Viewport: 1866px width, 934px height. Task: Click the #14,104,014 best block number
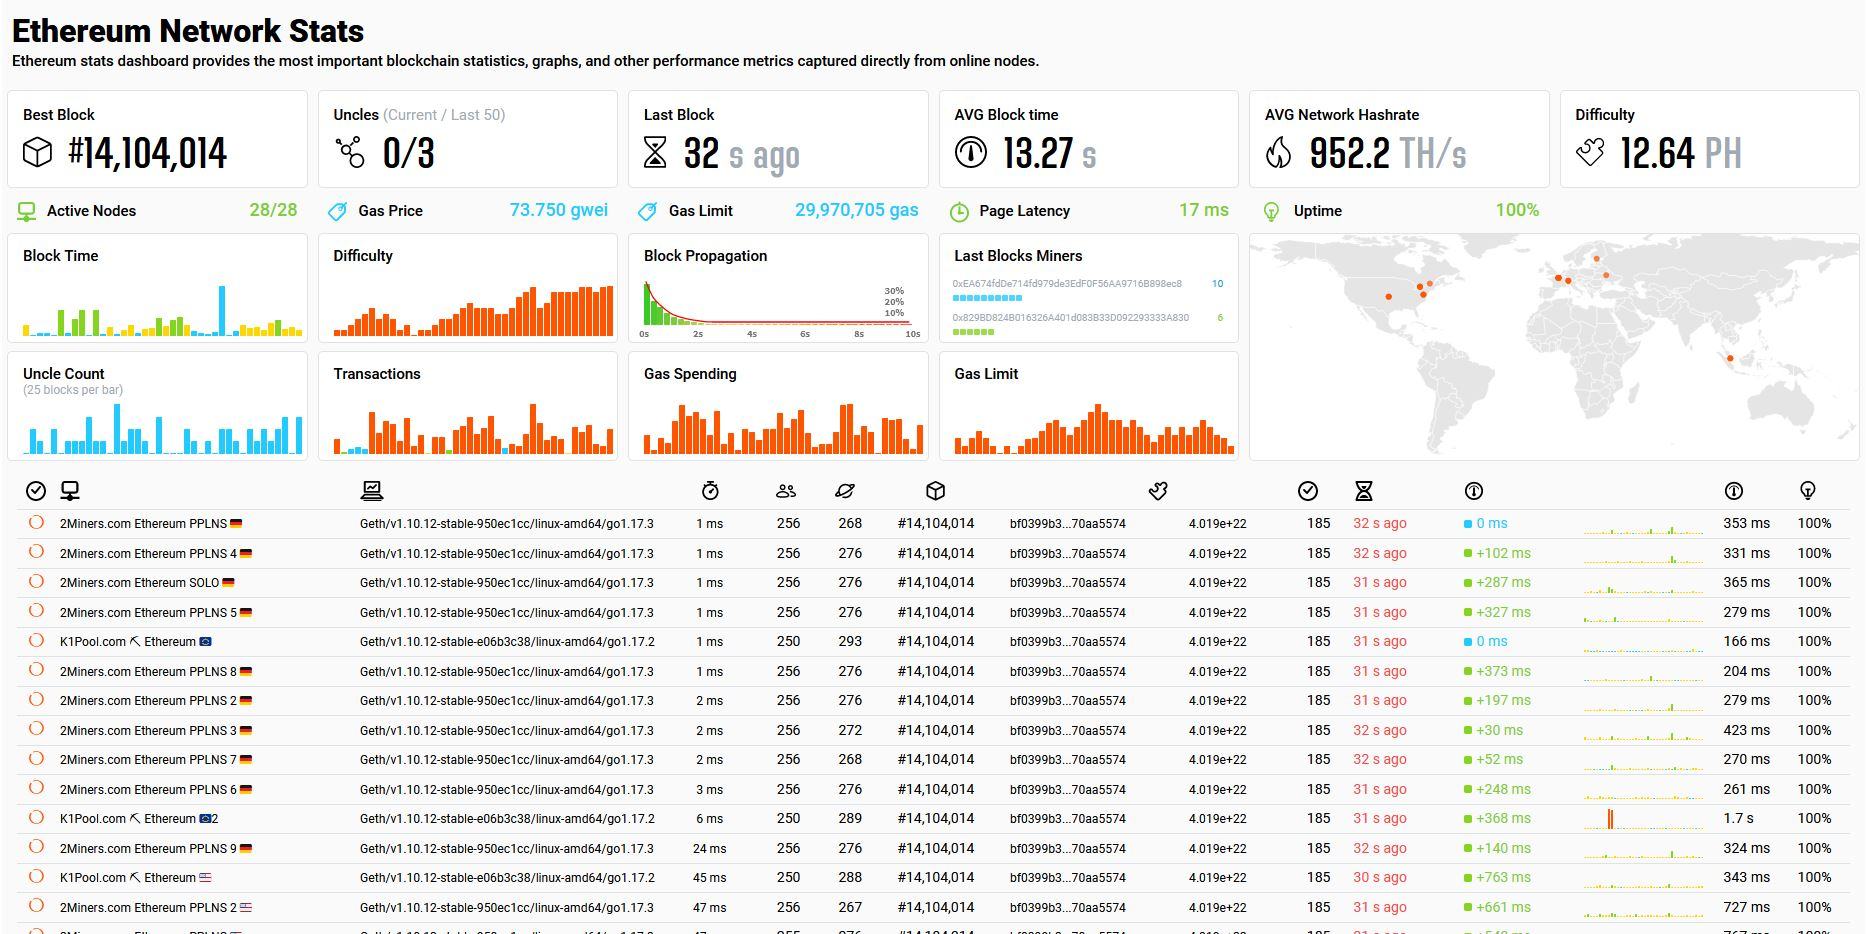(148, 153)
